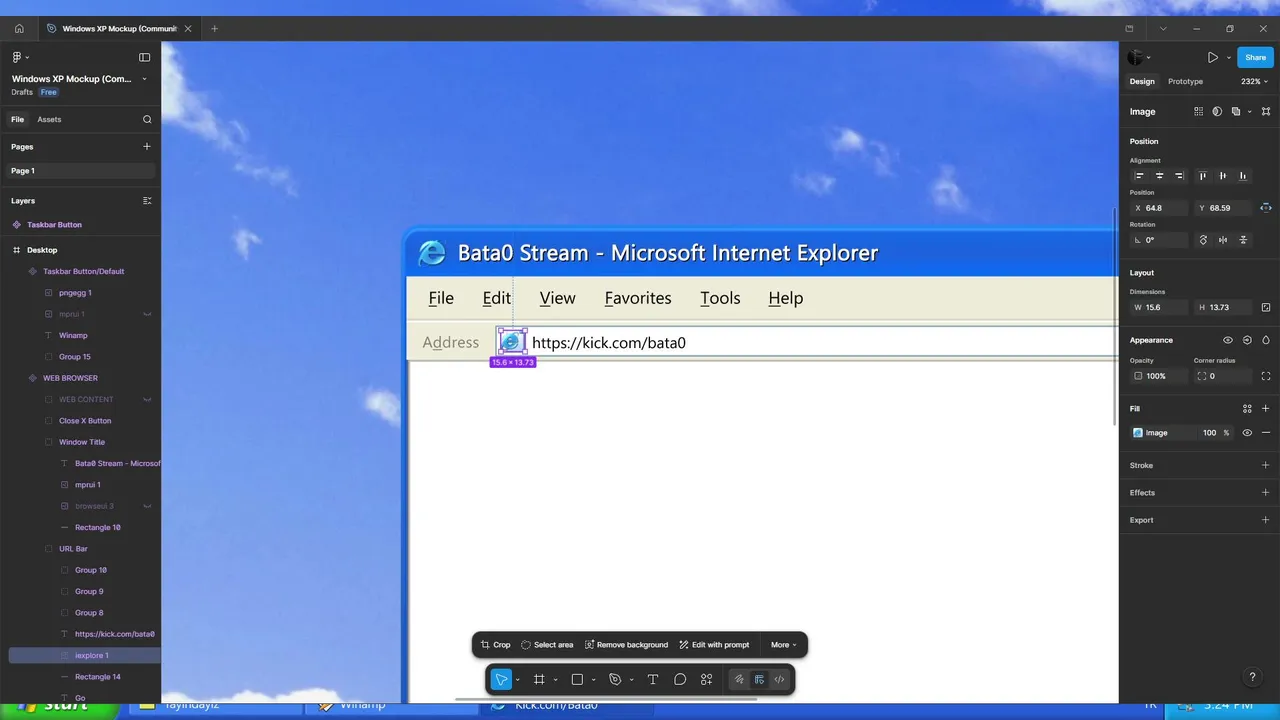
Task: Select the WEB BROWSER layer
Action: click(70, 378)
